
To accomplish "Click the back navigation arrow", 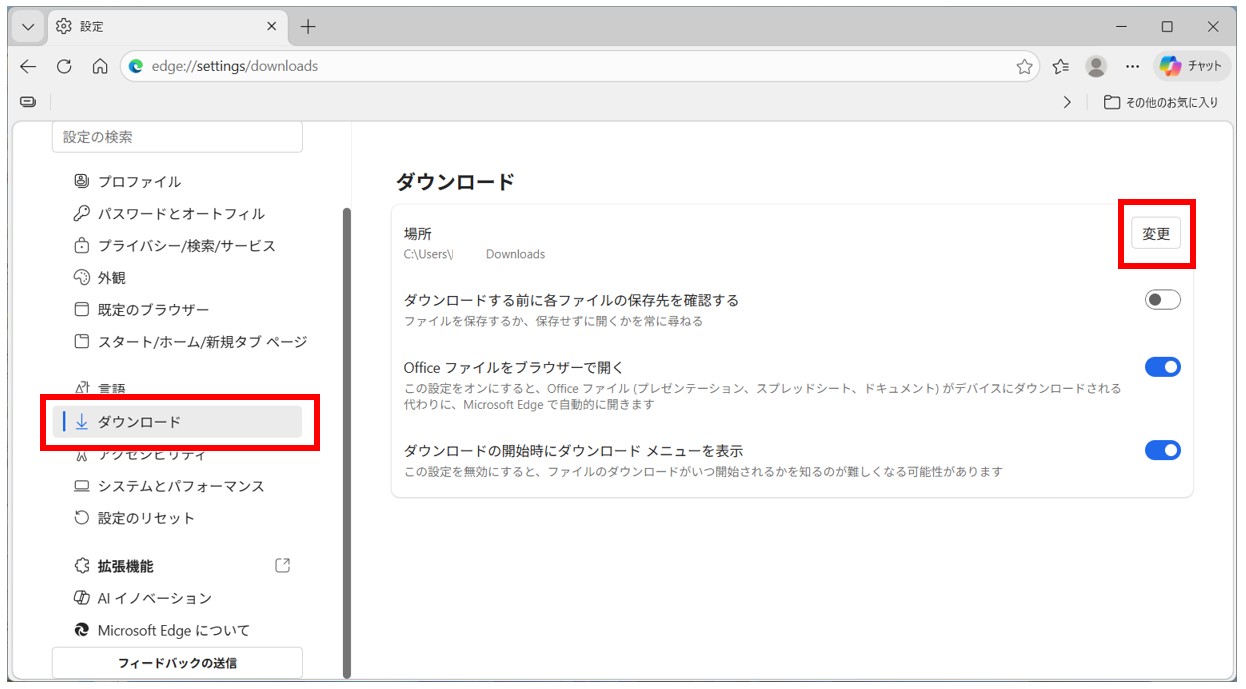I will click(x=27, y=66).
